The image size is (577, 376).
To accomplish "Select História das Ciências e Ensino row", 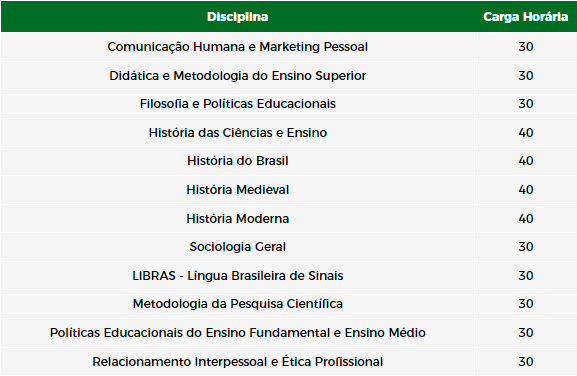I will (288, 132).
